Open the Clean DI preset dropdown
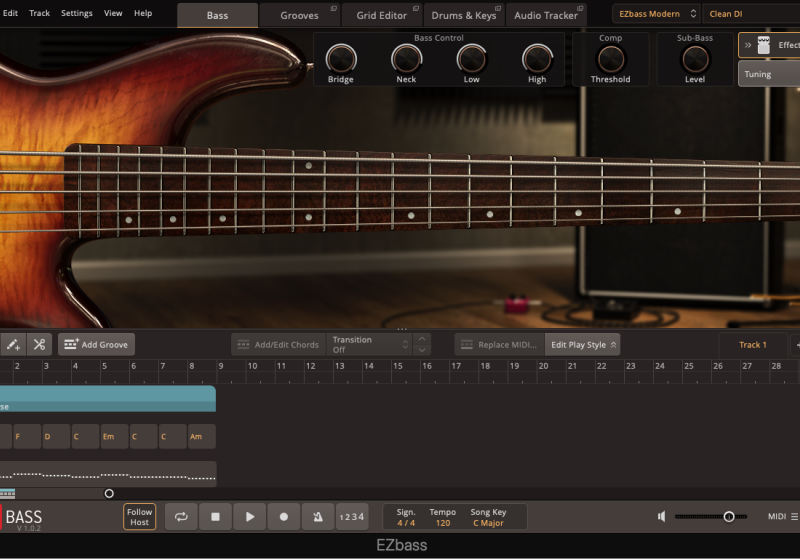 click(x=751, y=14)
